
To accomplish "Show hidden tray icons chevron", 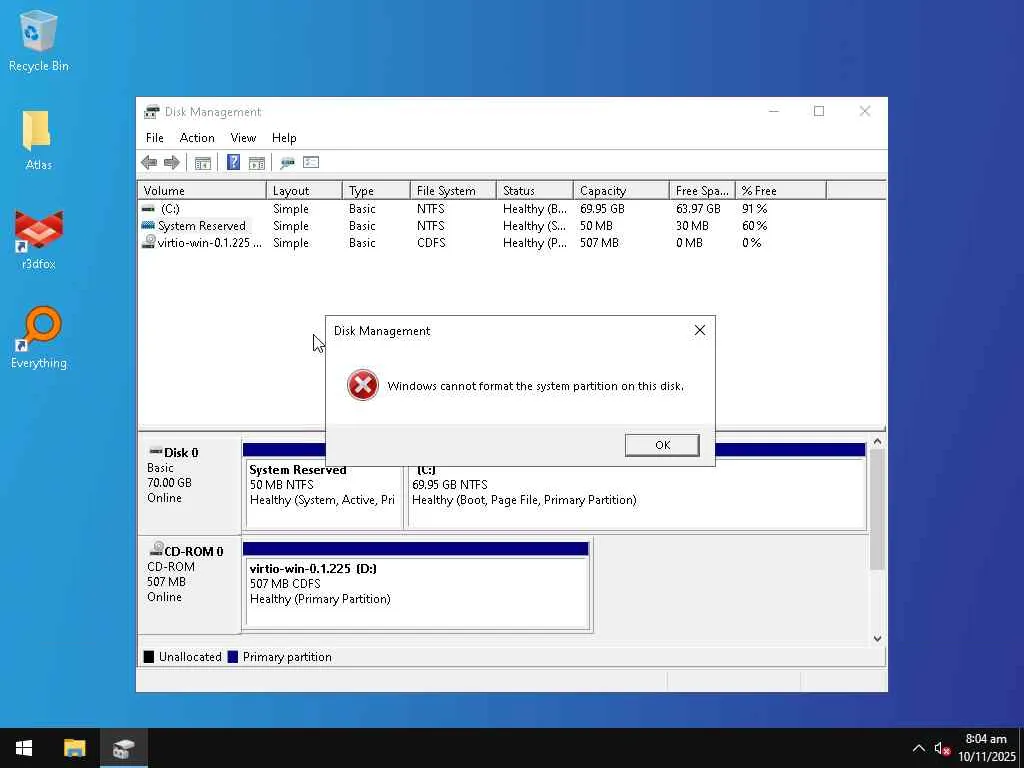I will [918, 748].
